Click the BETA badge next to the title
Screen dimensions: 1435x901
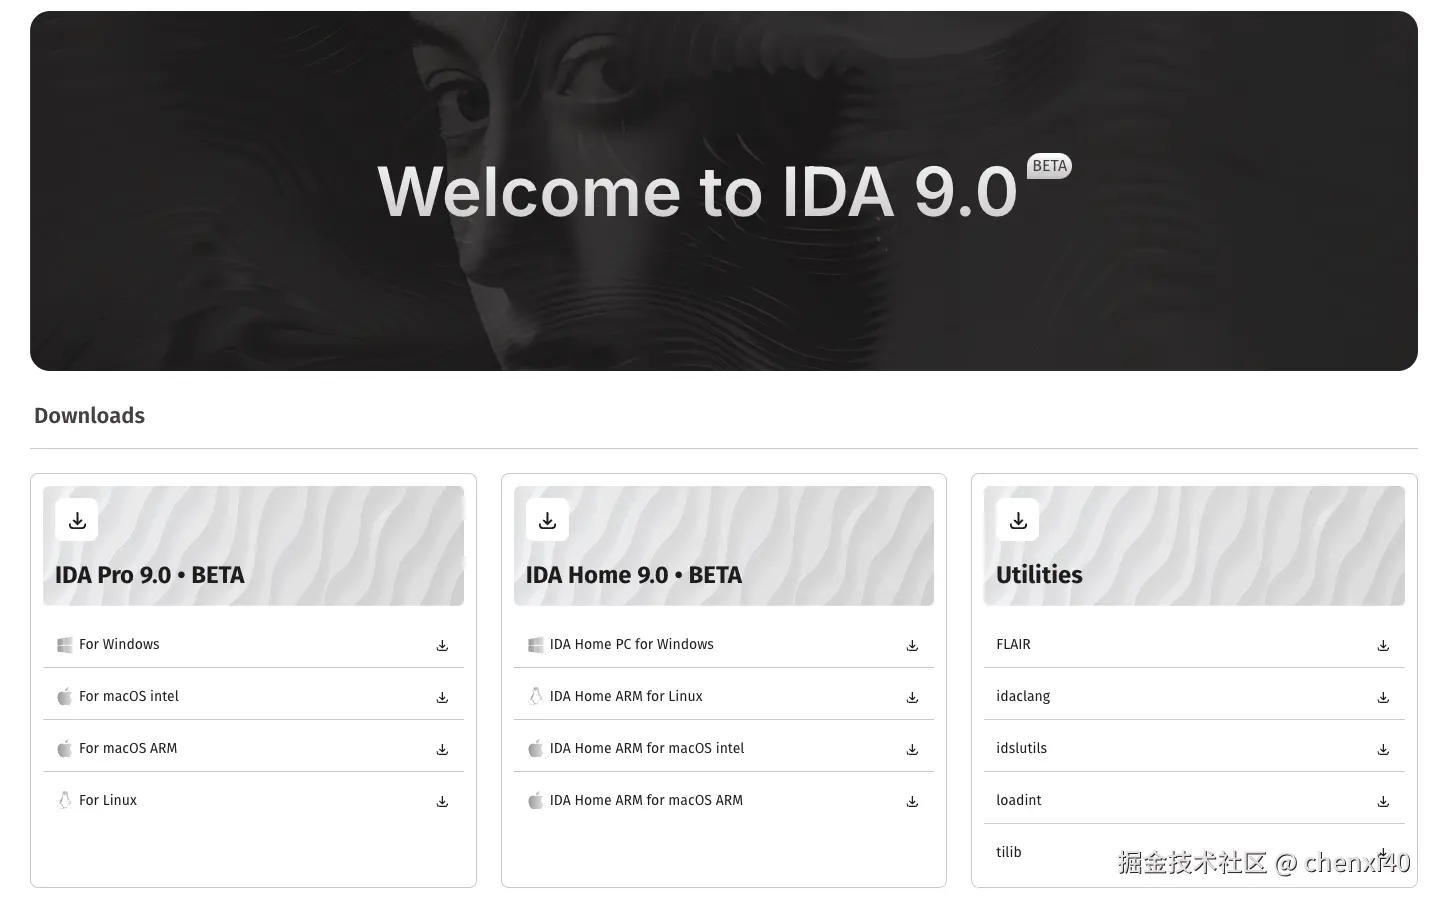click(1050, 166)
